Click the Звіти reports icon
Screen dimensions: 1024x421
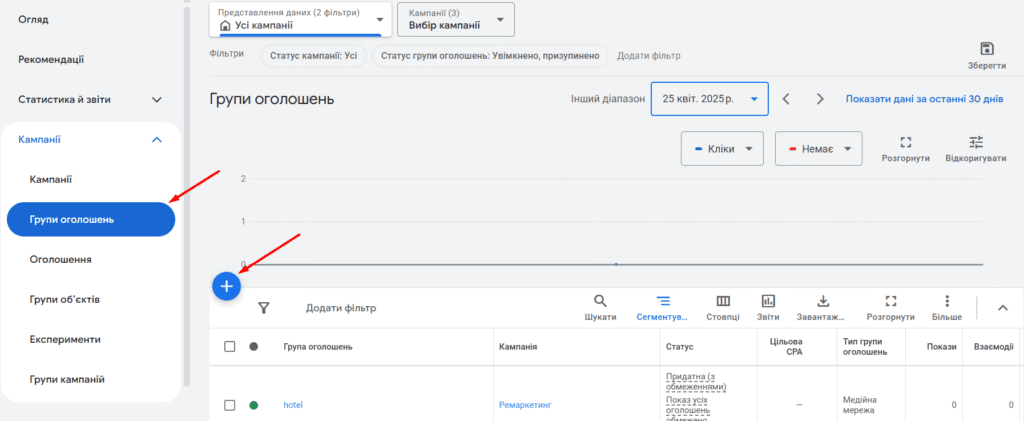point(768,302)
